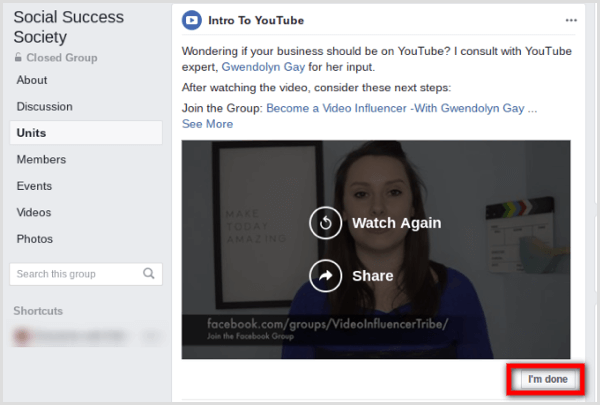Screen dimensions: 600x405
Task: Click the Search this group field
Action: [86, 274]
